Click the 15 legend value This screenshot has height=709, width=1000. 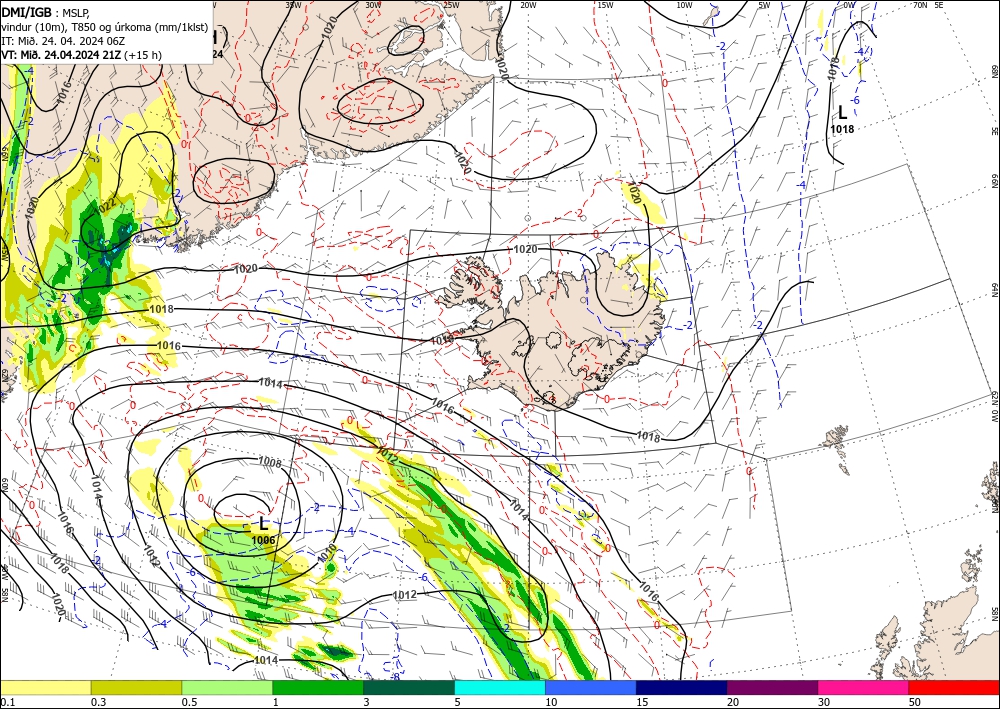click(x=643, y=702)
